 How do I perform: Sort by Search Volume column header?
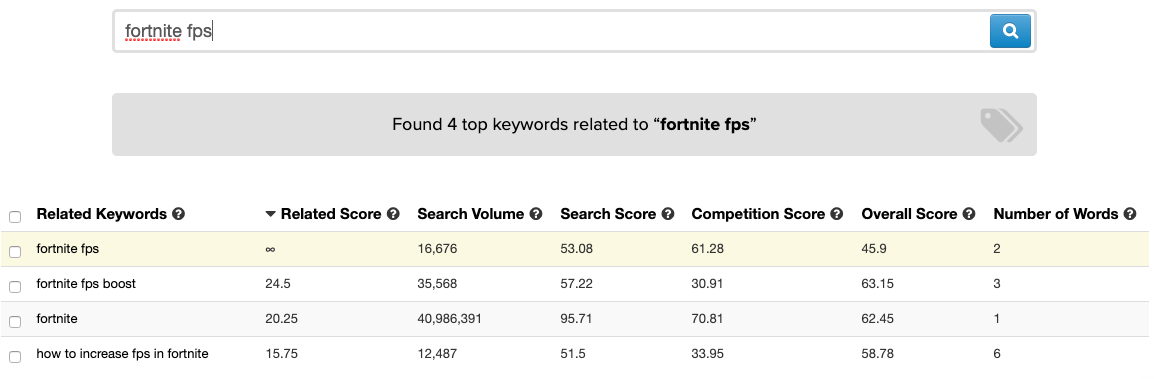pyautogui.click(x=471, y=214)
